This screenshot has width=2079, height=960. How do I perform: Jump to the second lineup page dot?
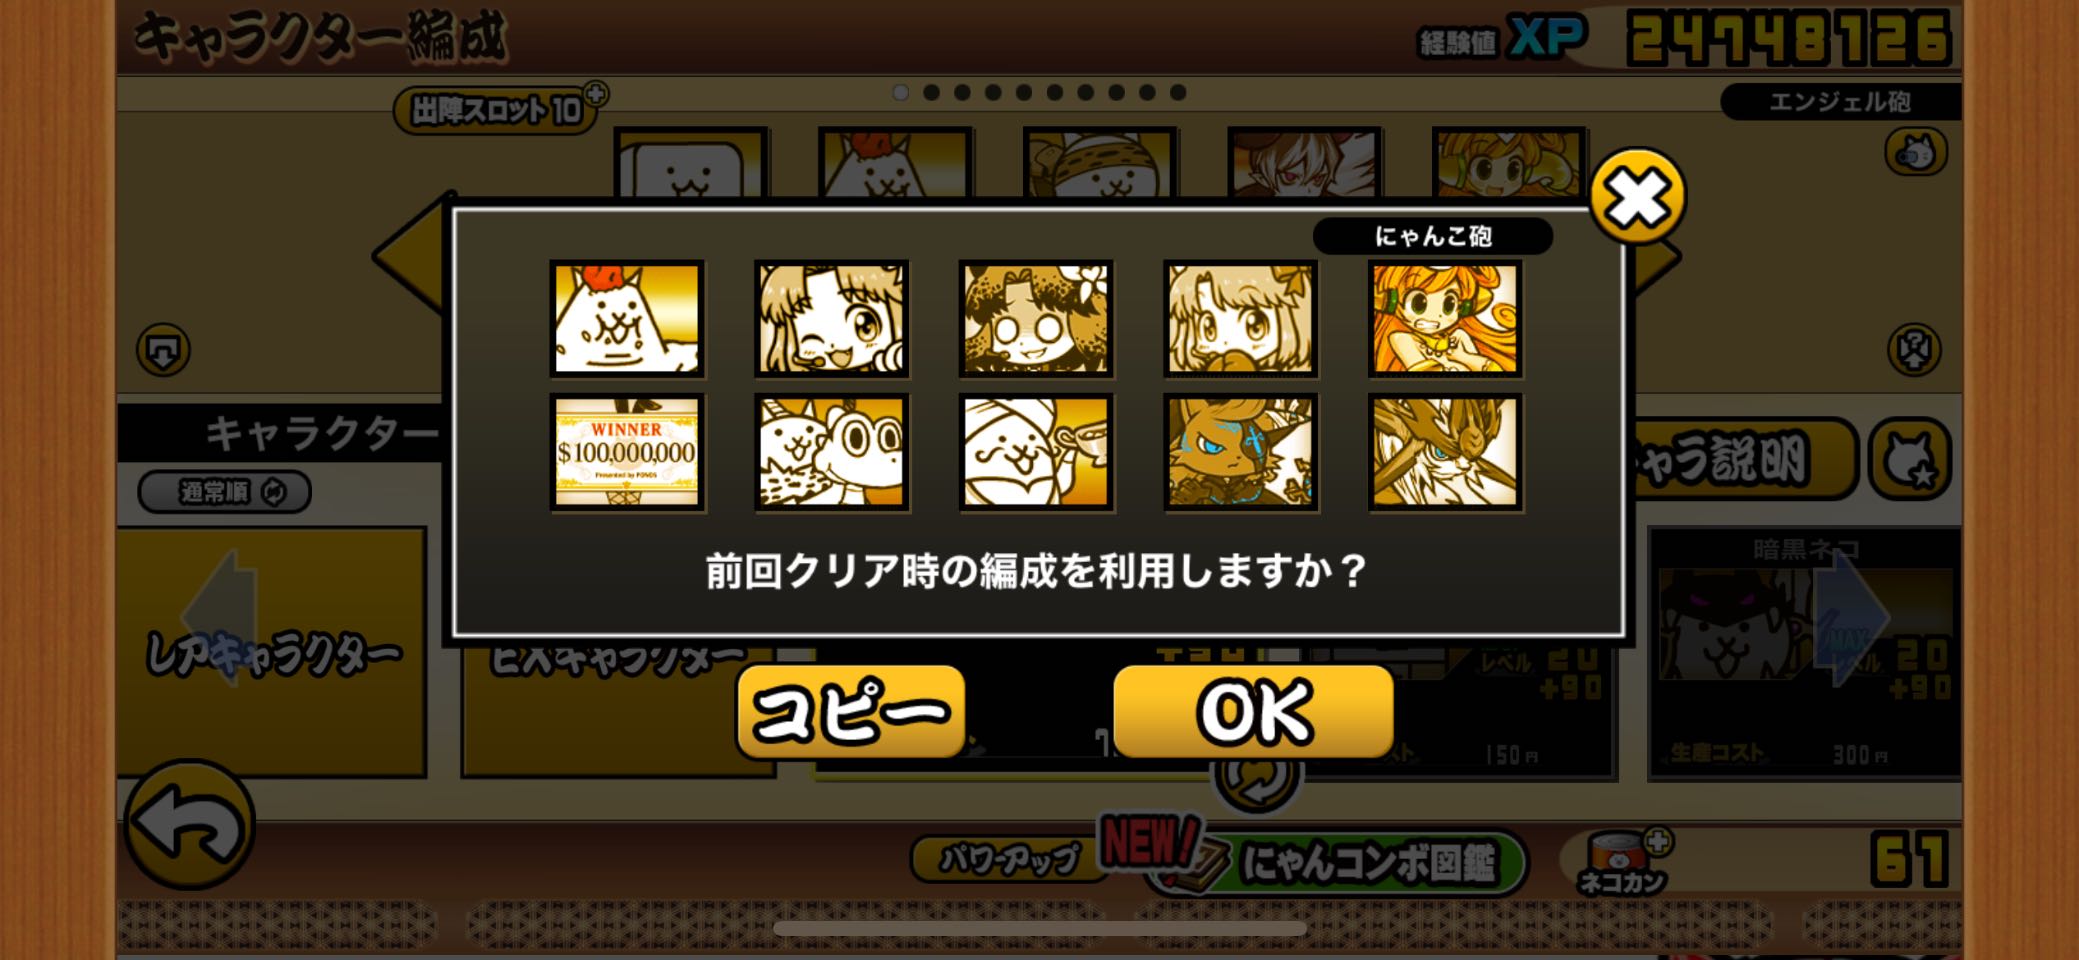931,93
